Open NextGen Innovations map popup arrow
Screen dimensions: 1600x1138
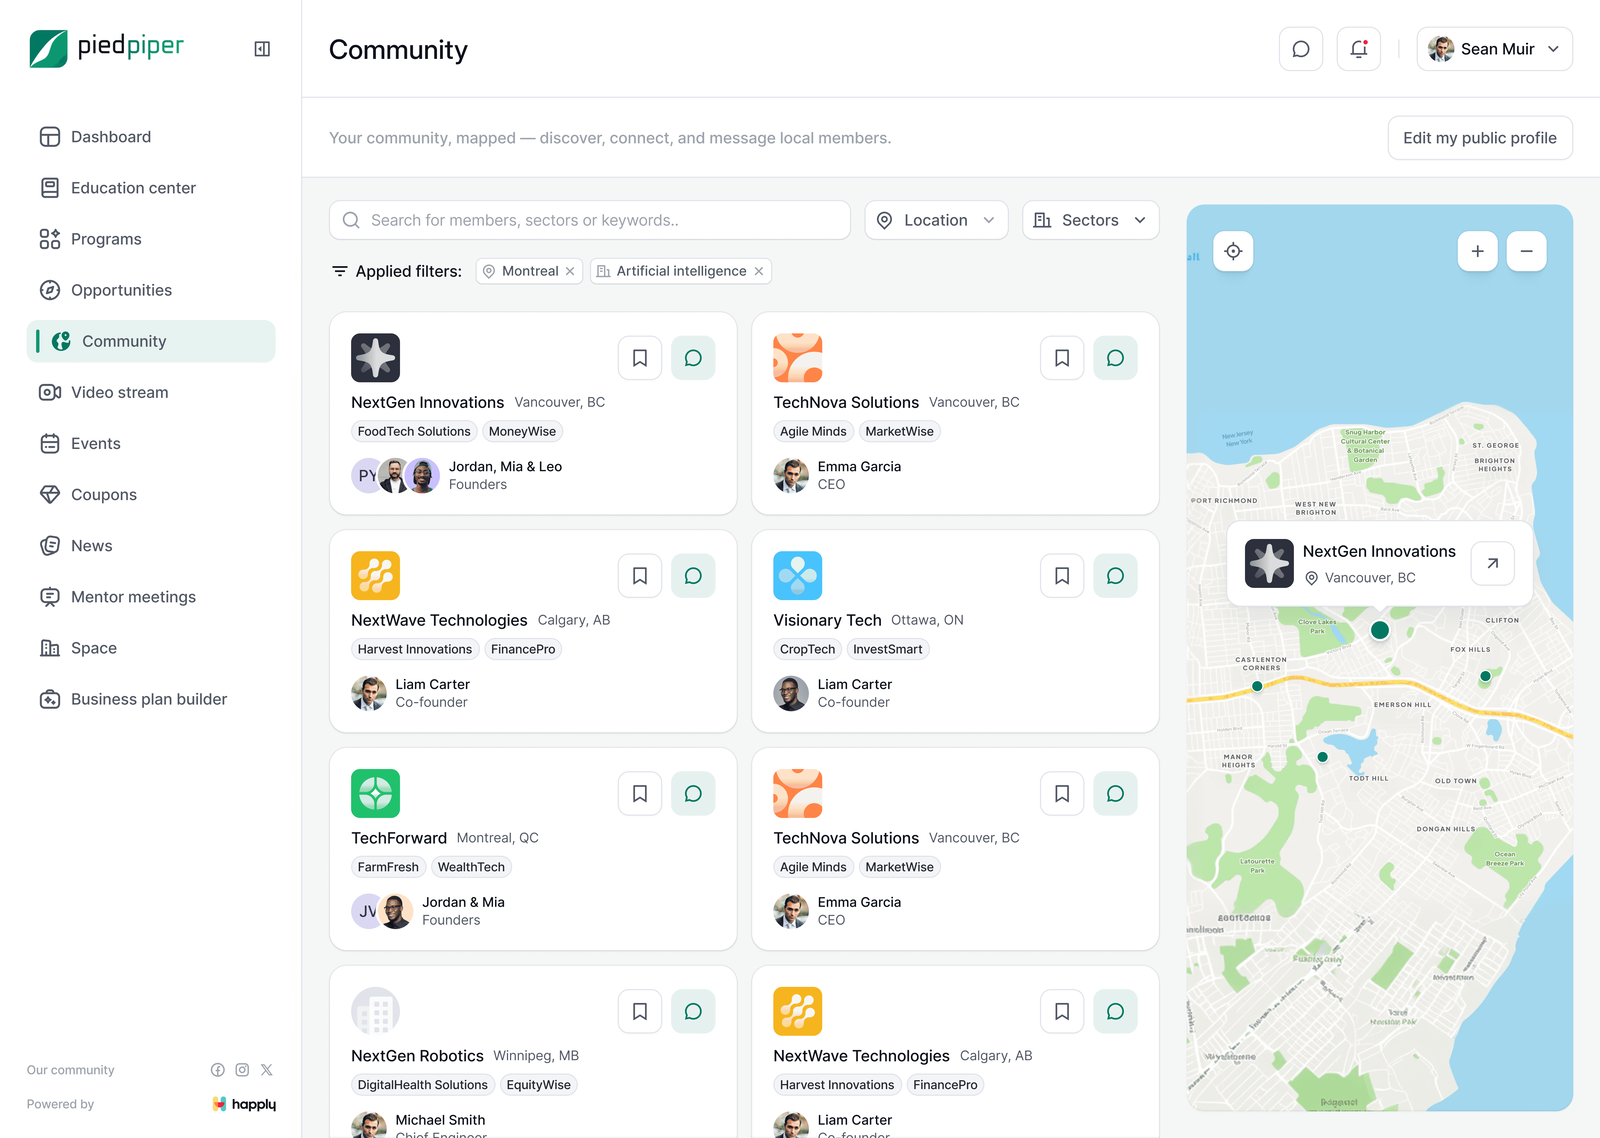[x=1492, y=563]
